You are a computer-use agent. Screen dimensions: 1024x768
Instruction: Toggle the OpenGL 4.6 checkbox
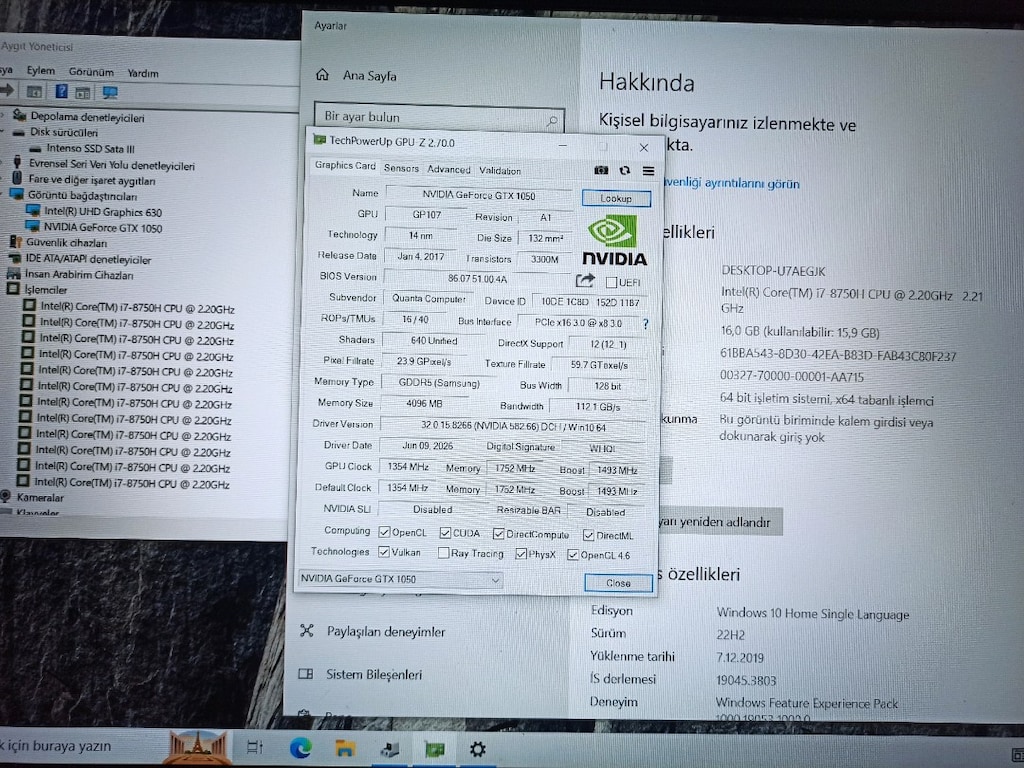pos(573,555)
